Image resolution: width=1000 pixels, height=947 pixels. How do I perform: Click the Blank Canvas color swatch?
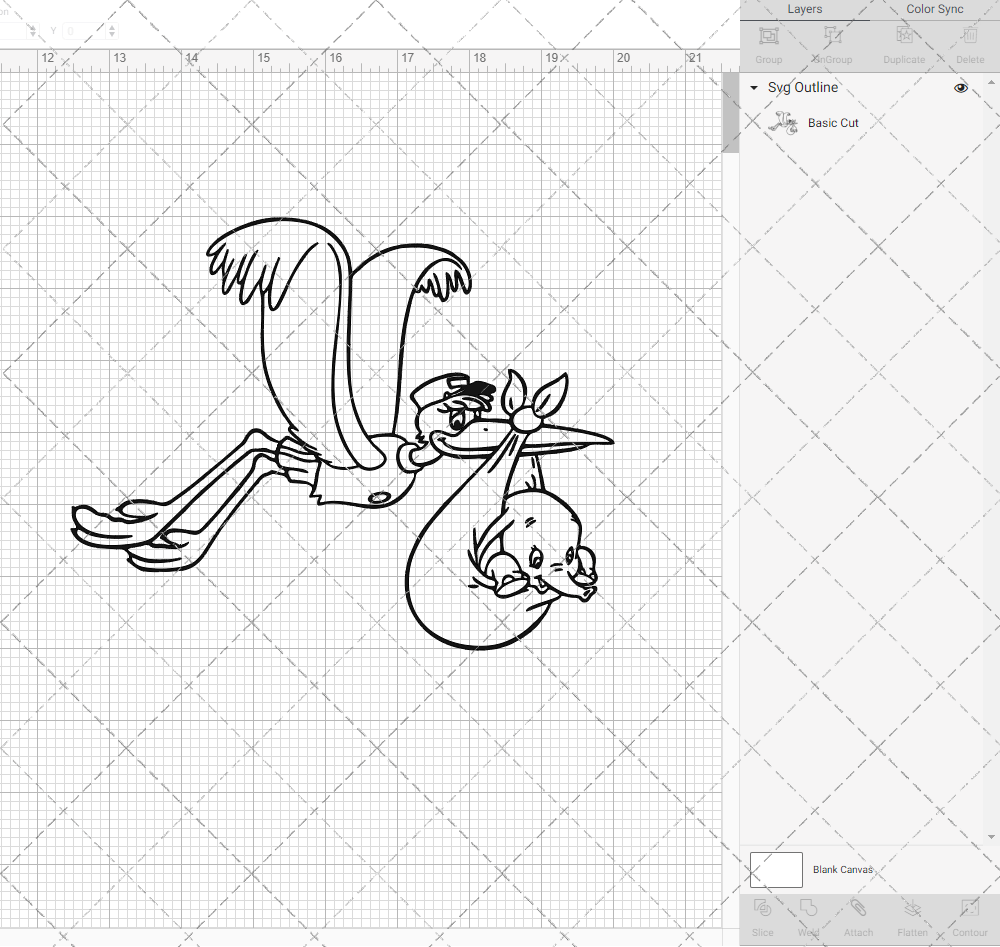pos(776,869)
